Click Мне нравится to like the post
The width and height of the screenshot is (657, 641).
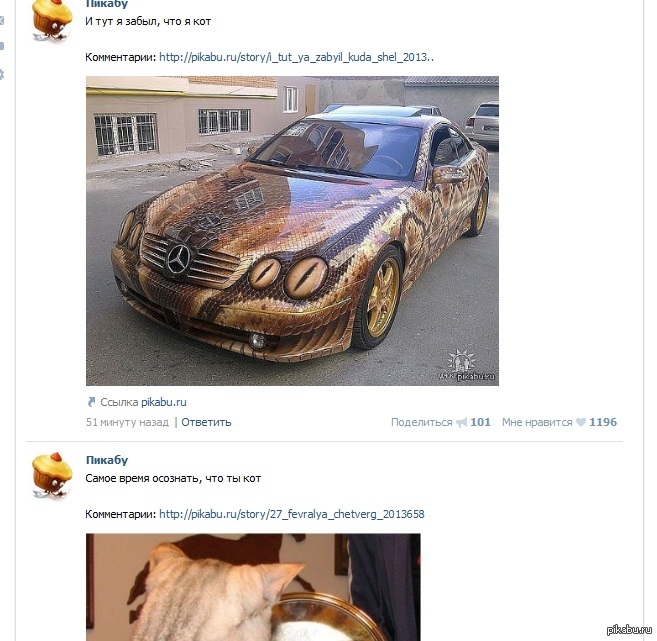tap(537, 422)
